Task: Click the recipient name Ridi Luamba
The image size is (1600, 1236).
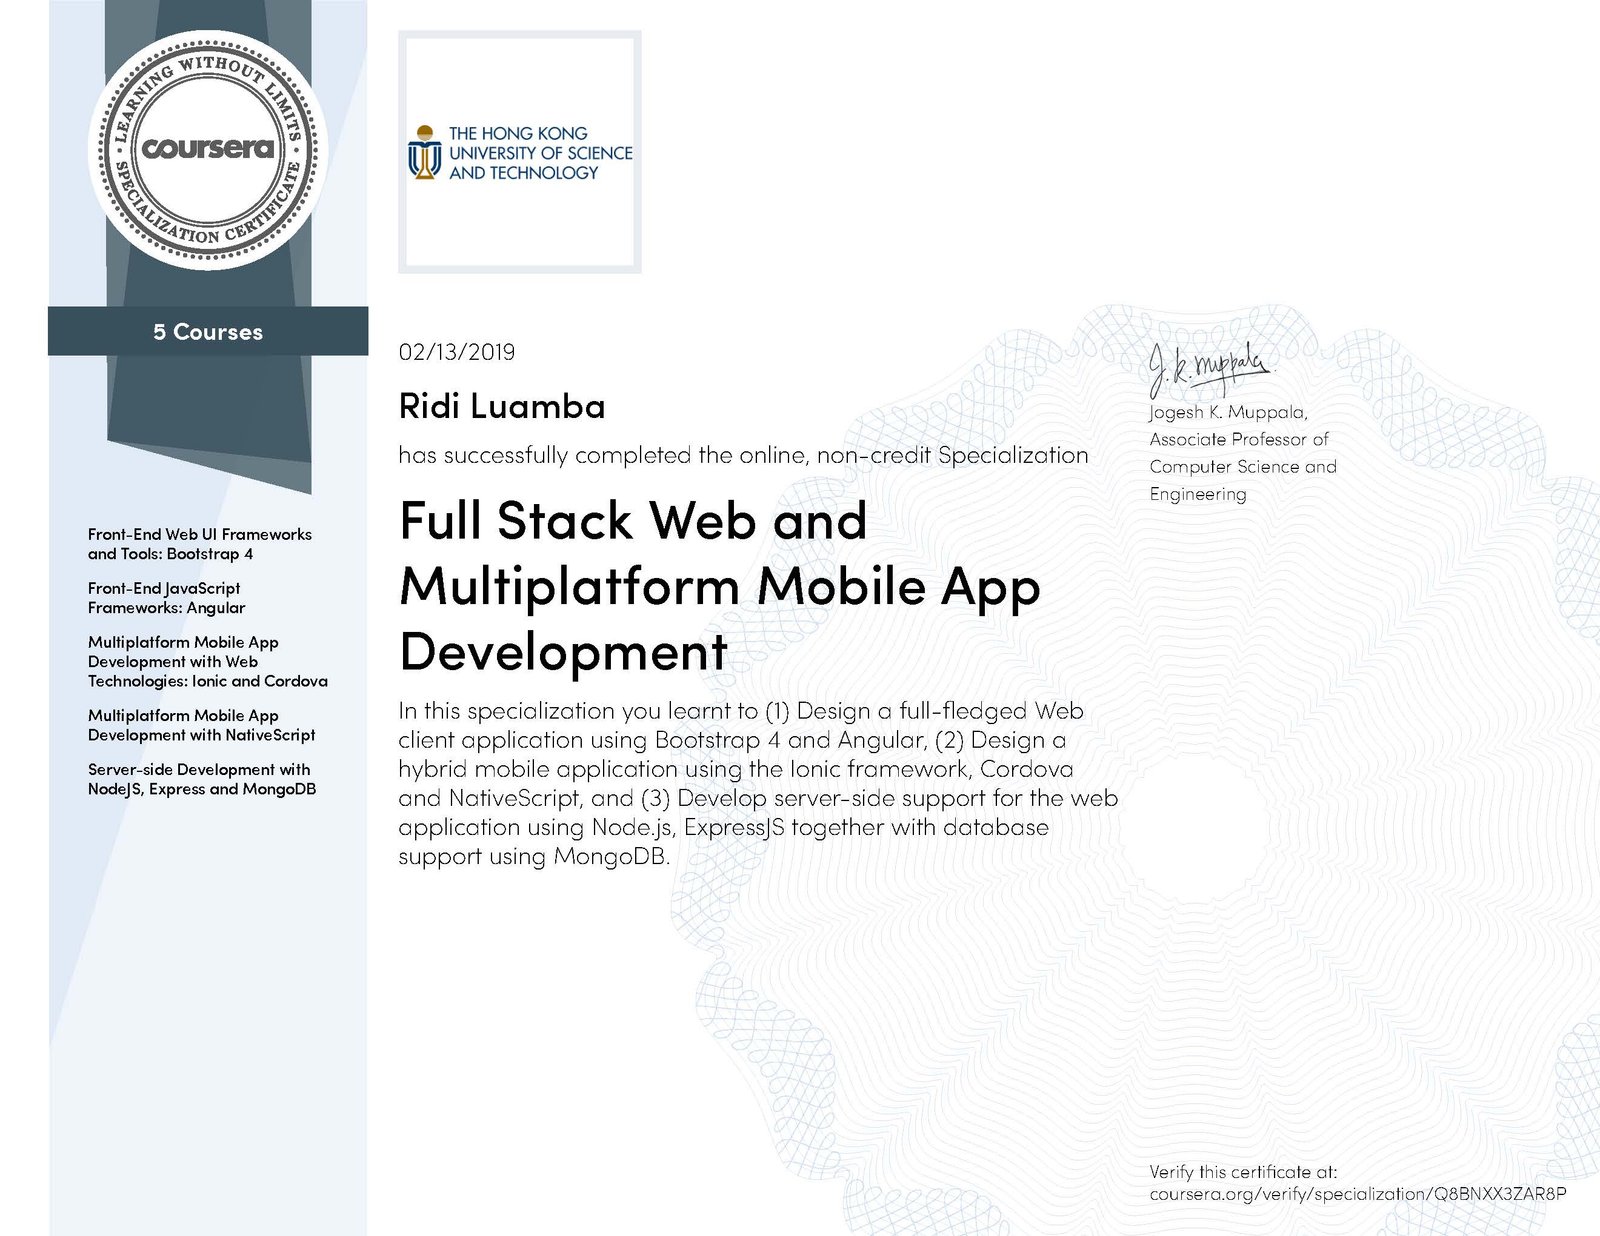Action: 502,406
